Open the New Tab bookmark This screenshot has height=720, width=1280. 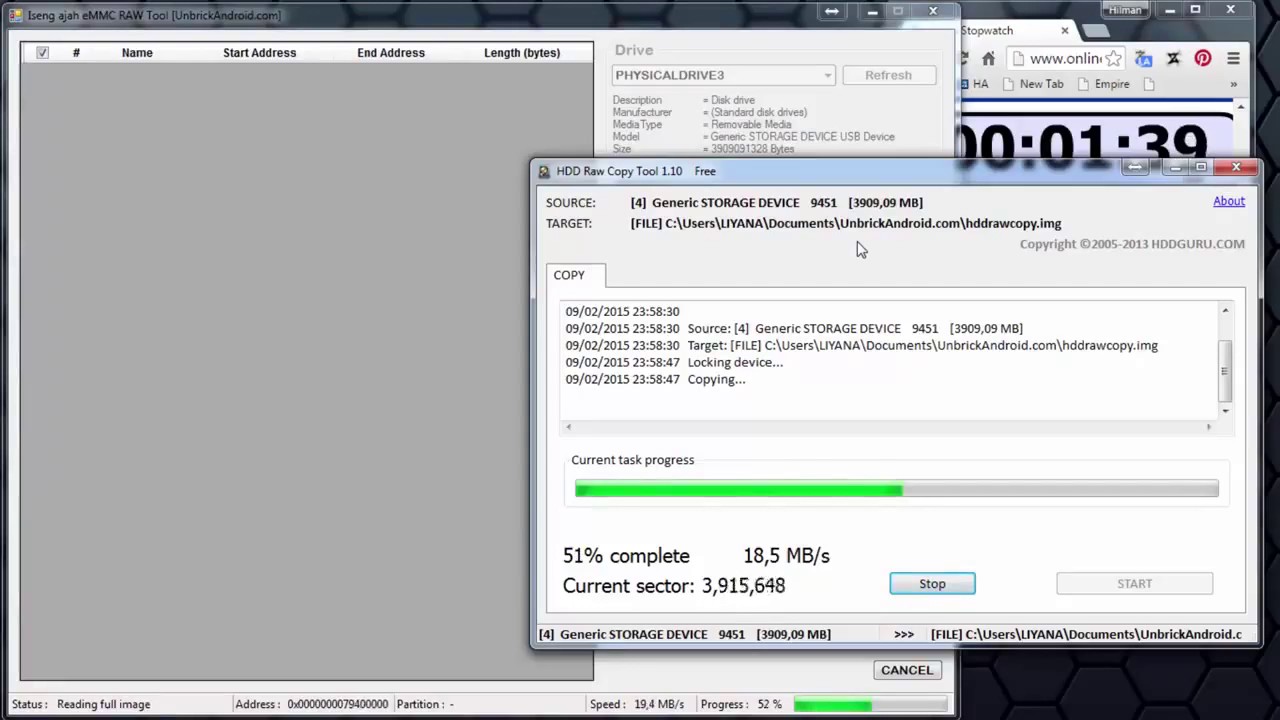click(x=1033, y=84)
